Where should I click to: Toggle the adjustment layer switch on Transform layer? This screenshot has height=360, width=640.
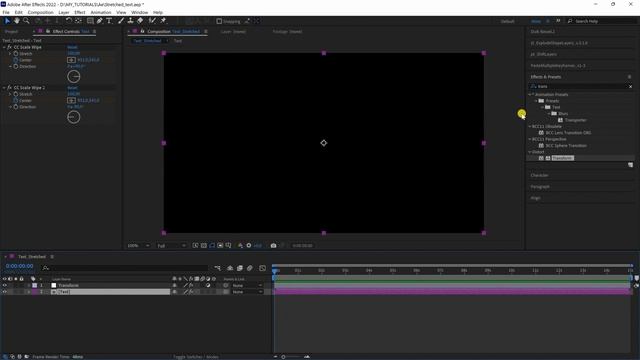click(x=208, y=286)
